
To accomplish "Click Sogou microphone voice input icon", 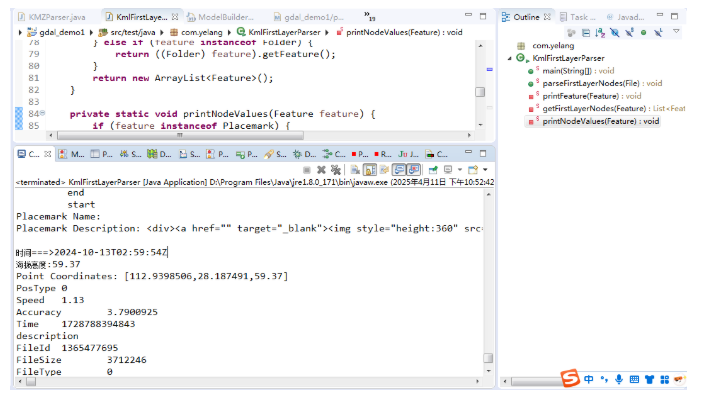I will point(619,379).
